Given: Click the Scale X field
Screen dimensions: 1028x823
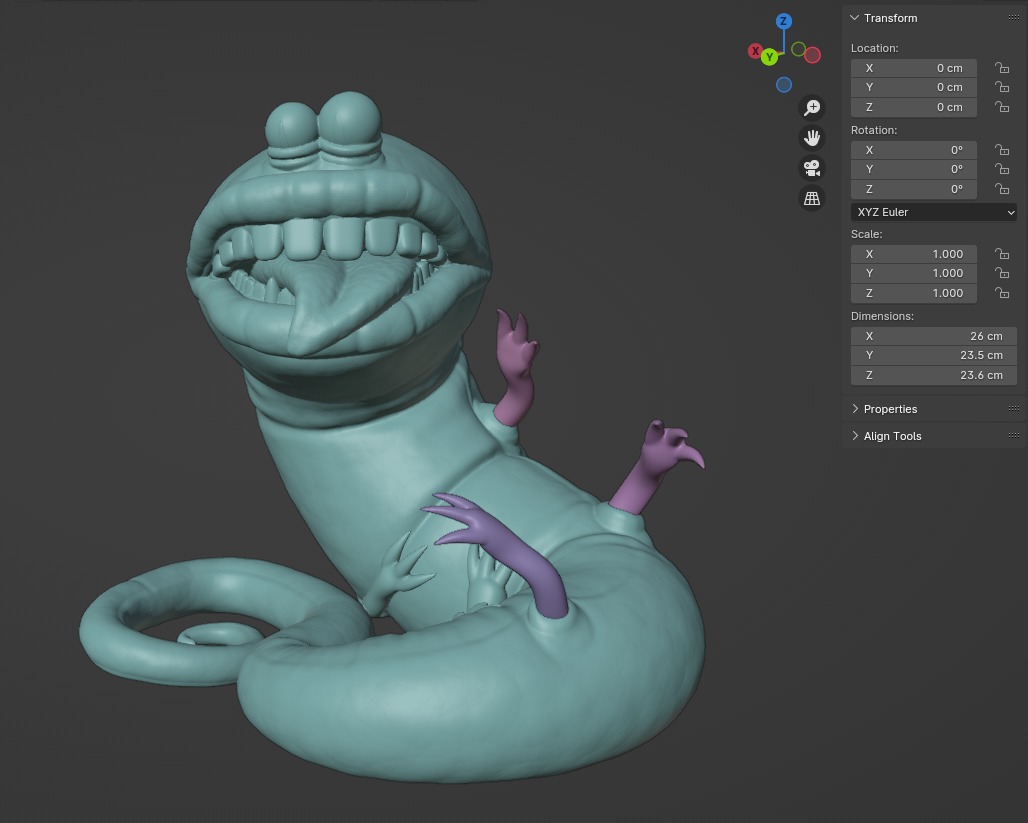Looking at the screenshot, I should pyautogui.click(x=914, y=254).
